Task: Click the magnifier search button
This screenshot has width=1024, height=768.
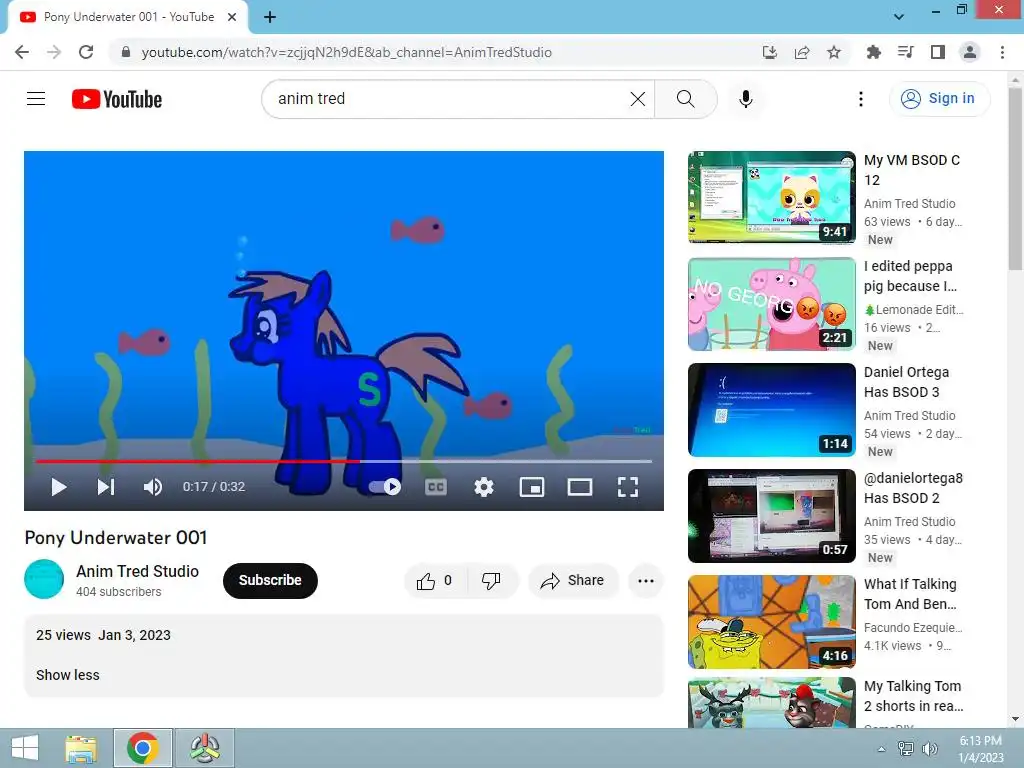Action: click(x=686, y=99)
